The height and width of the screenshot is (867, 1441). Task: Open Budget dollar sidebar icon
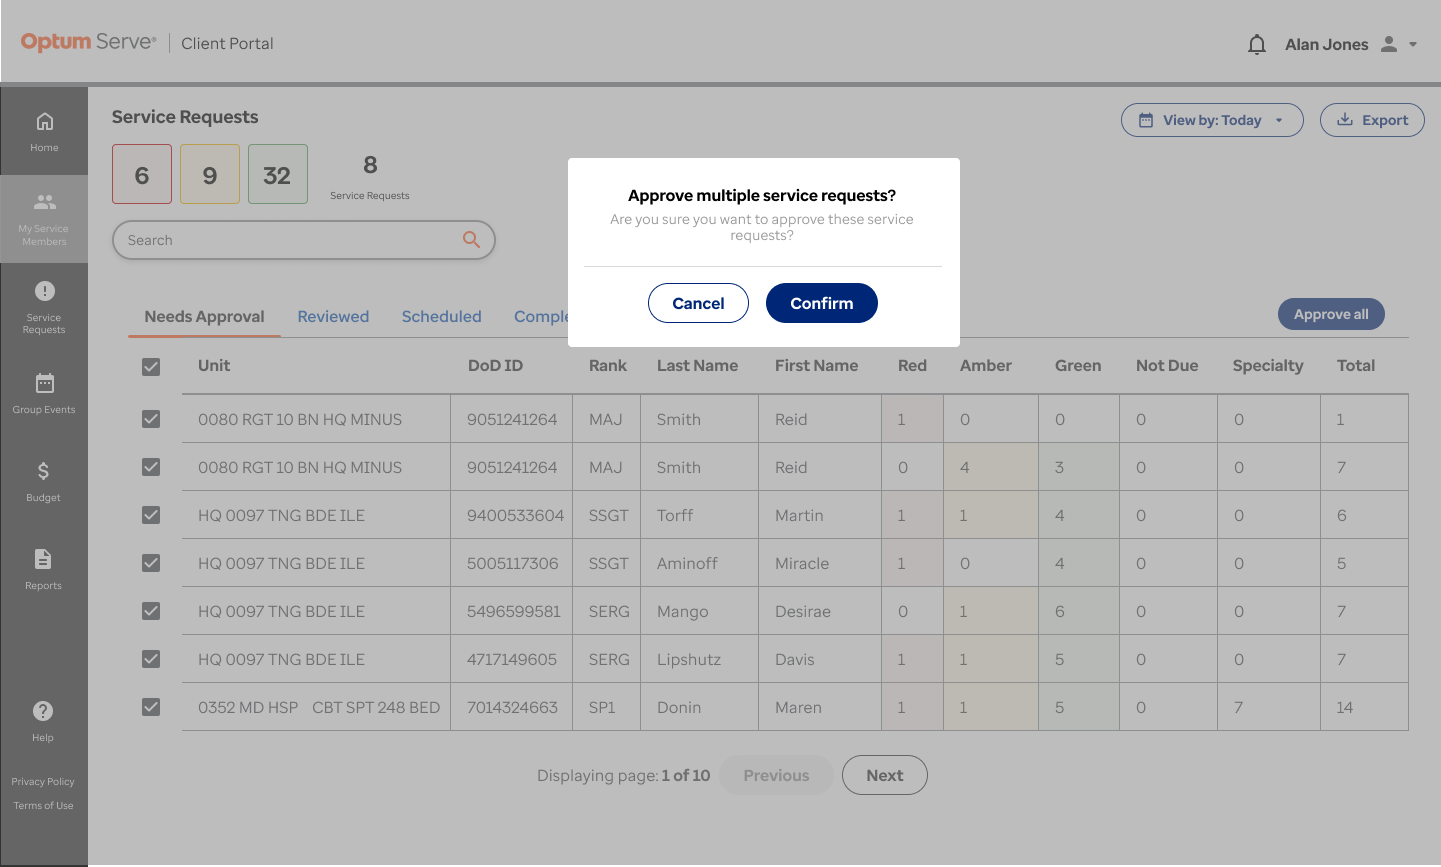click(x=43, y=471)
